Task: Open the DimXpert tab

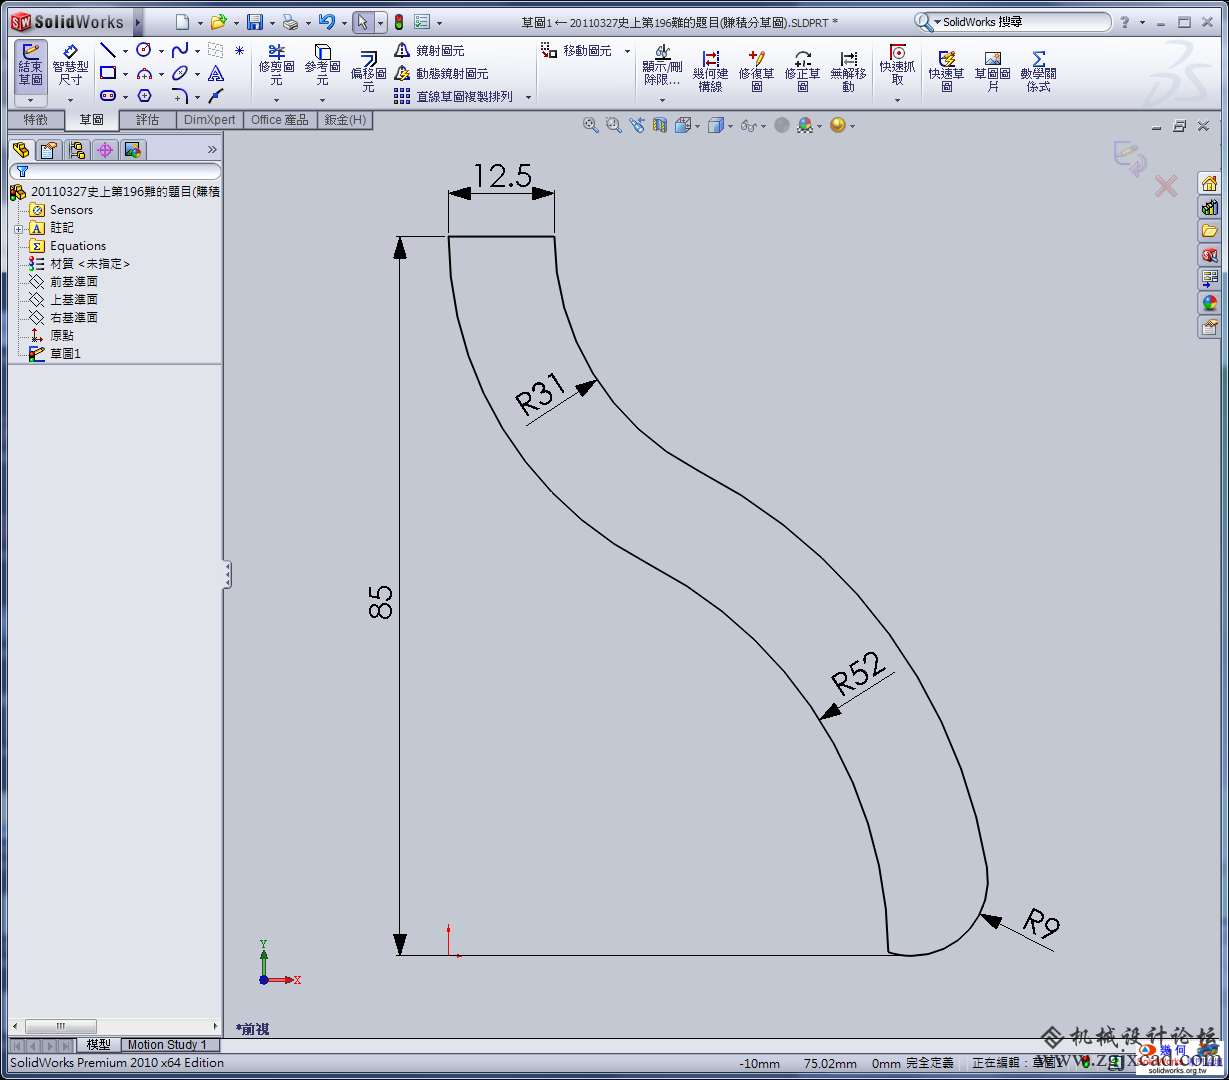Action: click(x=210, y=120)
